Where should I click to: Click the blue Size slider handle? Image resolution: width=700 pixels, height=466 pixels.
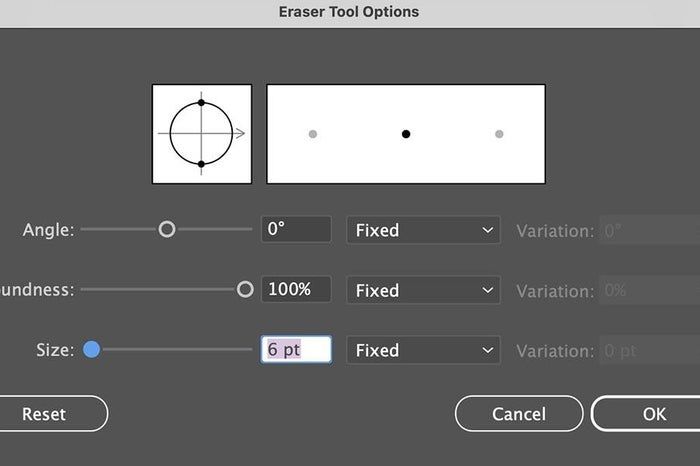[91, 350]
